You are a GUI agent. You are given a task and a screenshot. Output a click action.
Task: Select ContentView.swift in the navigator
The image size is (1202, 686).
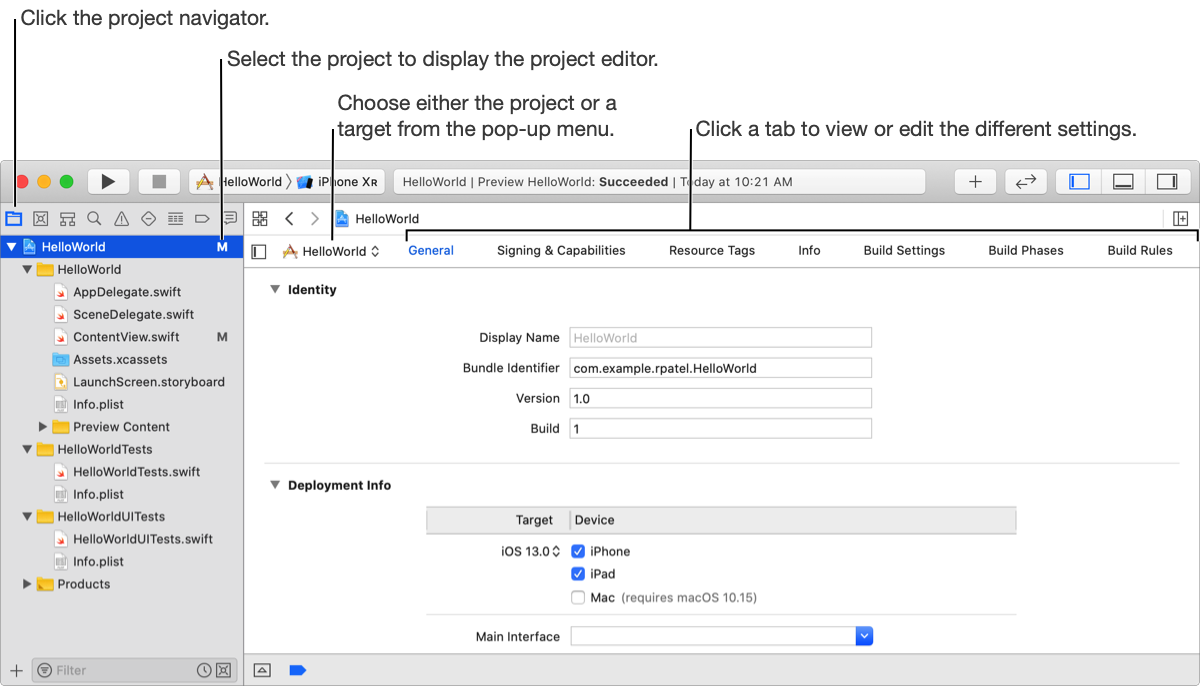coord(126,337)
